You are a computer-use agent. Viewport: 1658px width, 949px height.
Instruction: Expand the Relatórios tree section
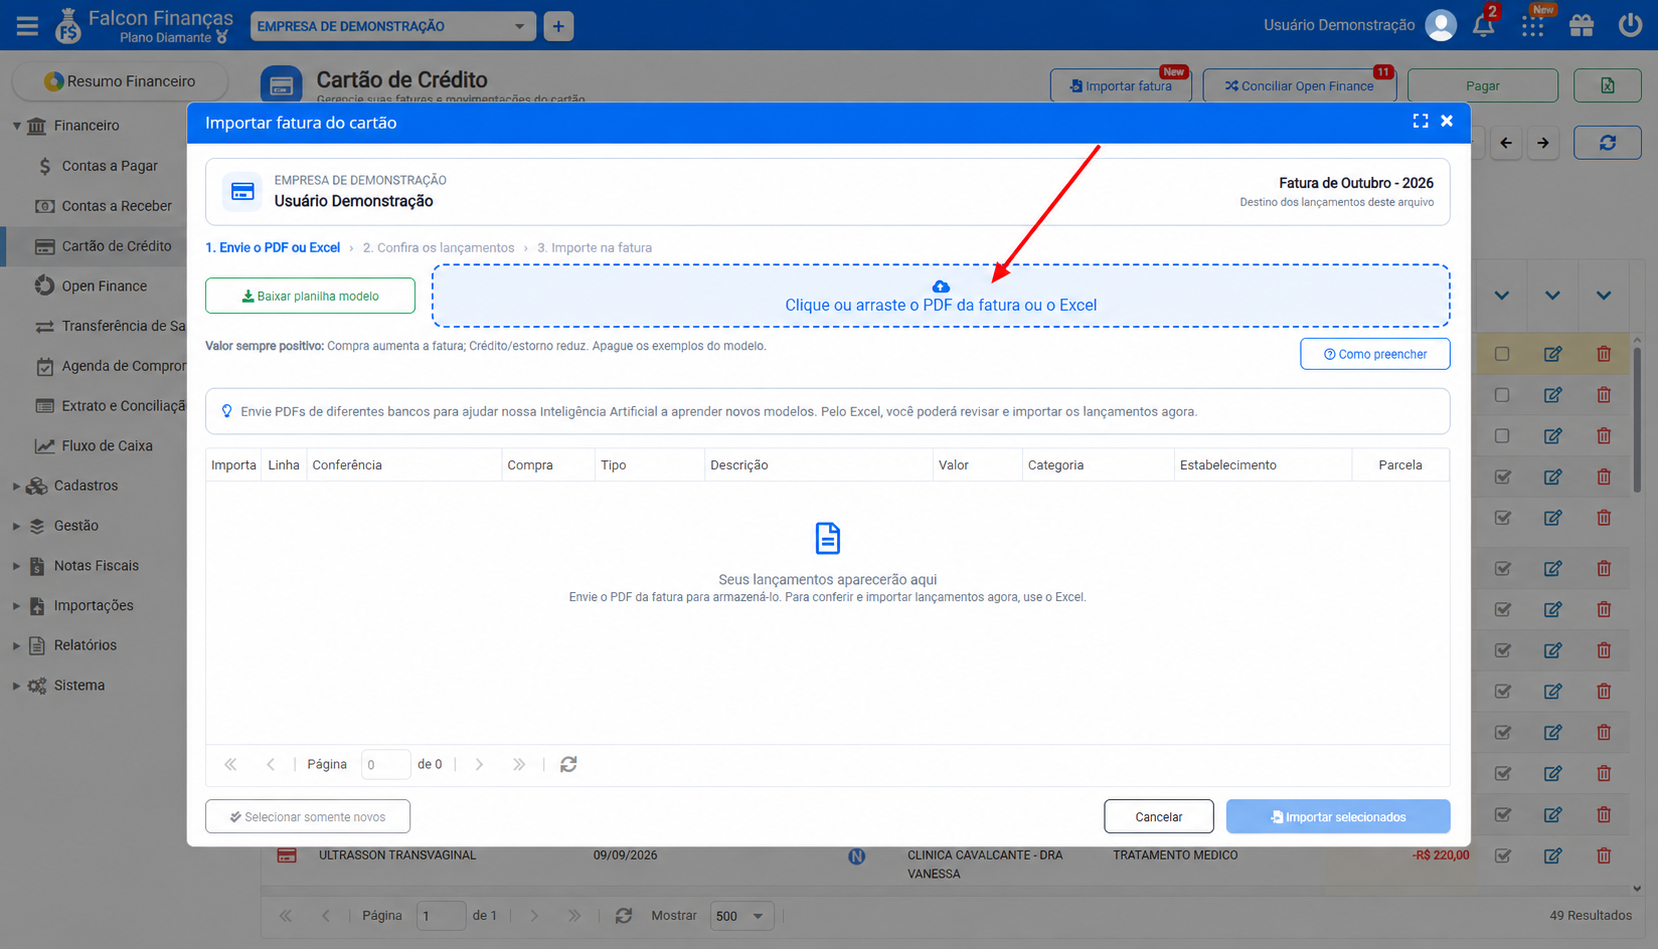click(16, 646)
